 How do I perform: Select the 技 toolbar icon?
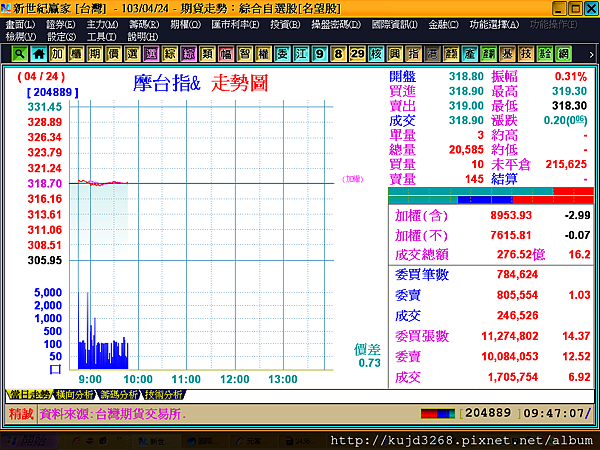coord(526,54)
